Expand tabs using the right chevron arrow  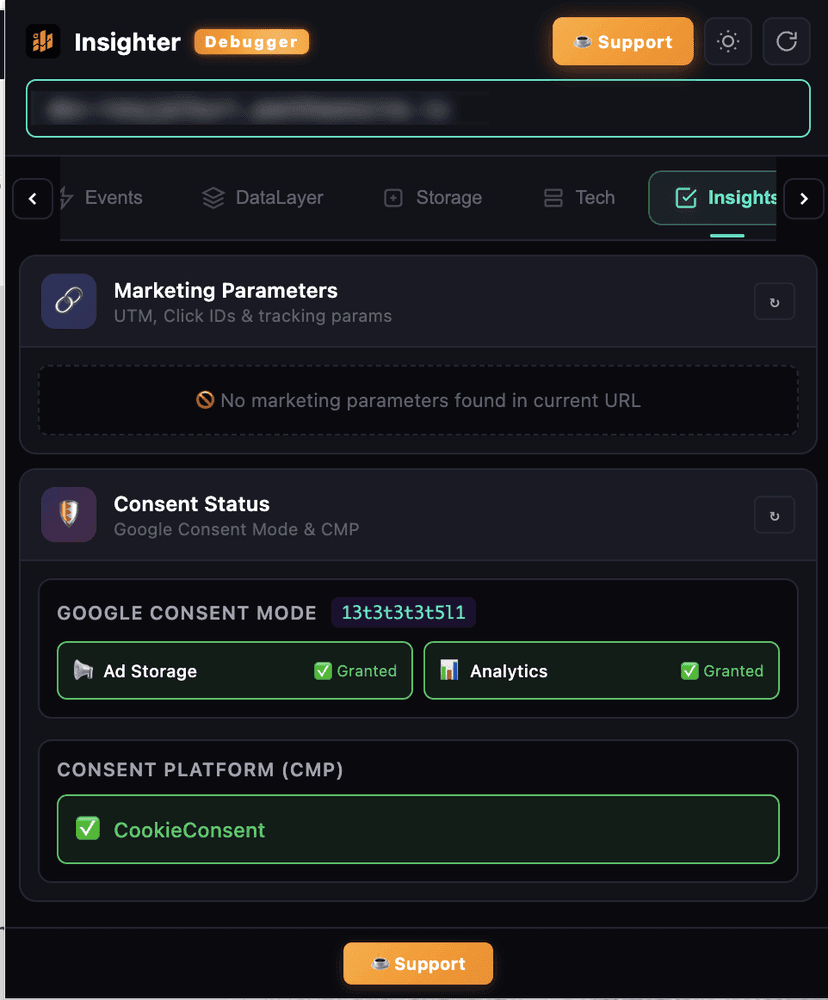(x=803, y=198)
